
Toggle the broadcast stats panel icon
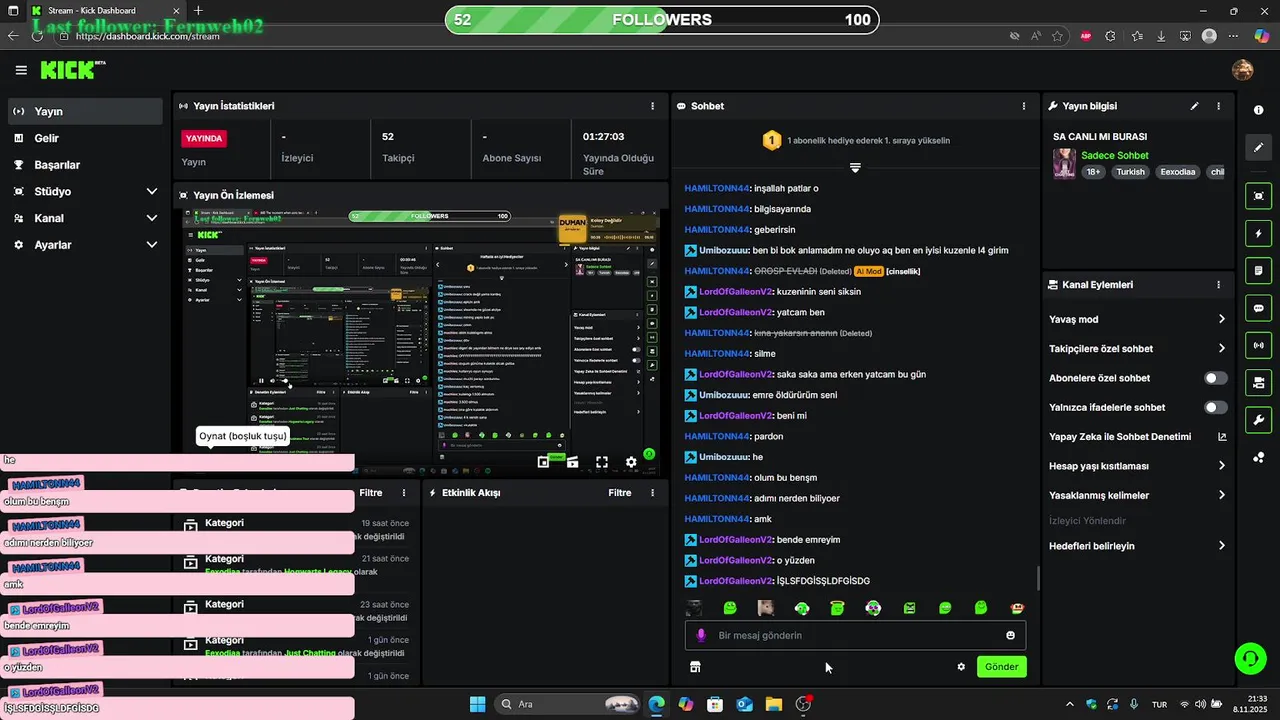1258,345
